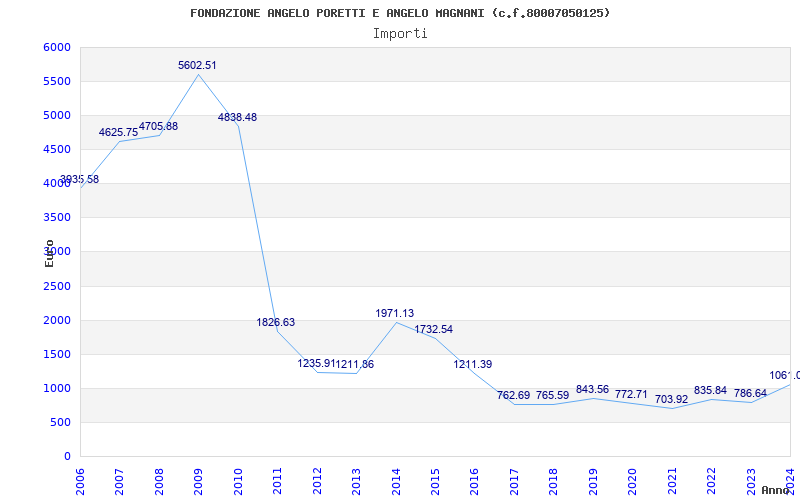Click the data label 4705.88
Image resolution: width=800 pixels, height=500 pixels.
158,126
